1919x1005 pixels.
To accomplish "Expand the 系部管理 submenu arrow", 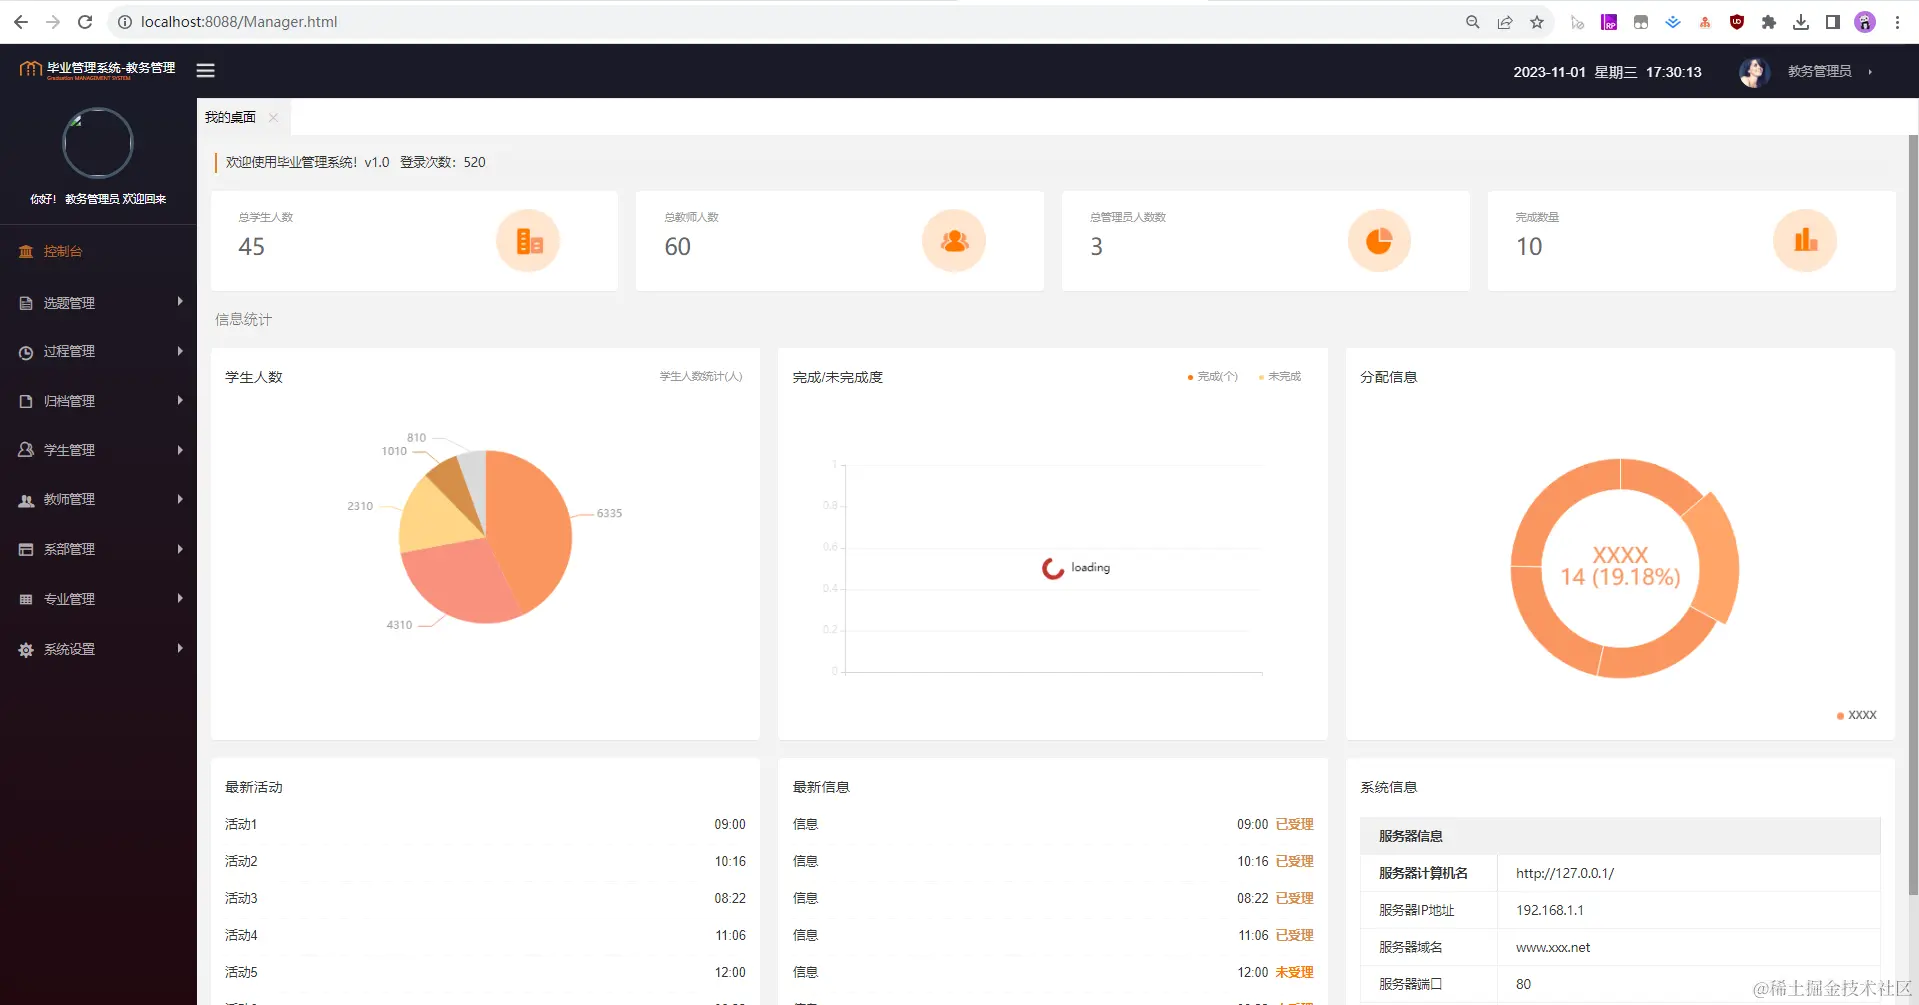I will (180, 549).
